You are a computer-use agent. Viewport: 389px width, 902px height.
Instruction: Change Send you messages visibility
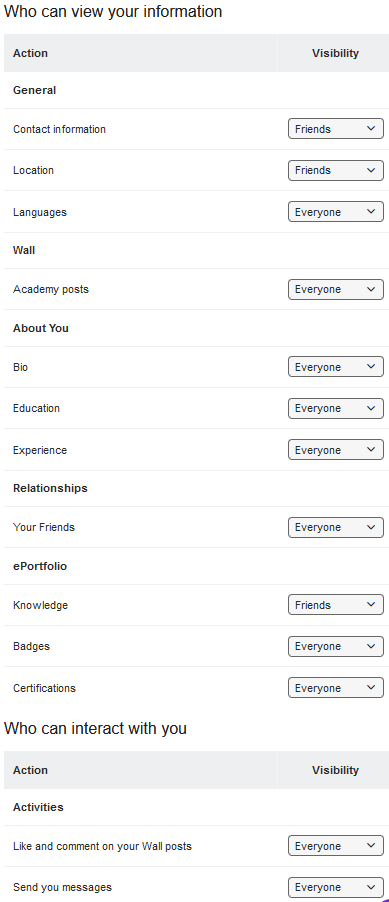[x=335, y=887]
